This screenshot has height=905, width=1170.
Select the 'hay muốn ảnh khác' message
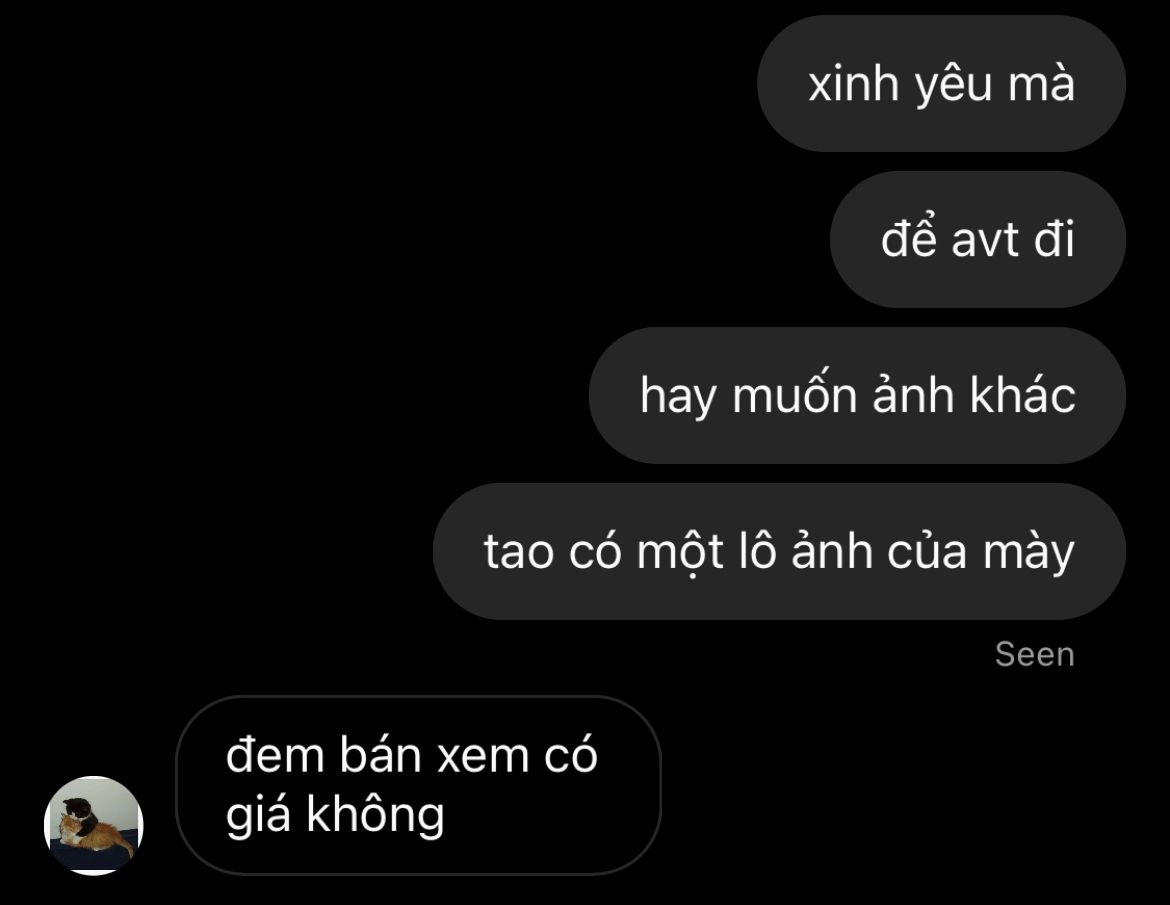(x=857, y=395)
